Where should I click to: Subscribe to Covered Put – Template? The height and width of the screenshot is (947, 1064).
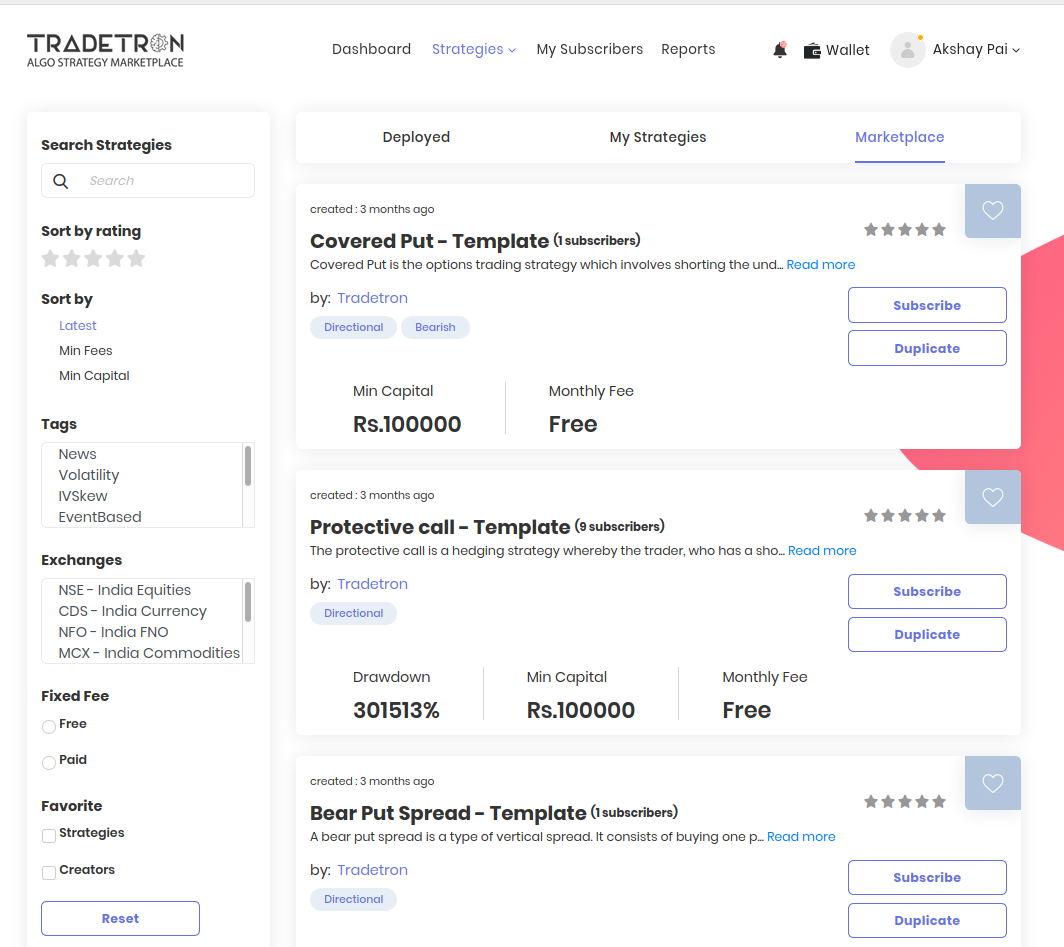tap(926, 305)
